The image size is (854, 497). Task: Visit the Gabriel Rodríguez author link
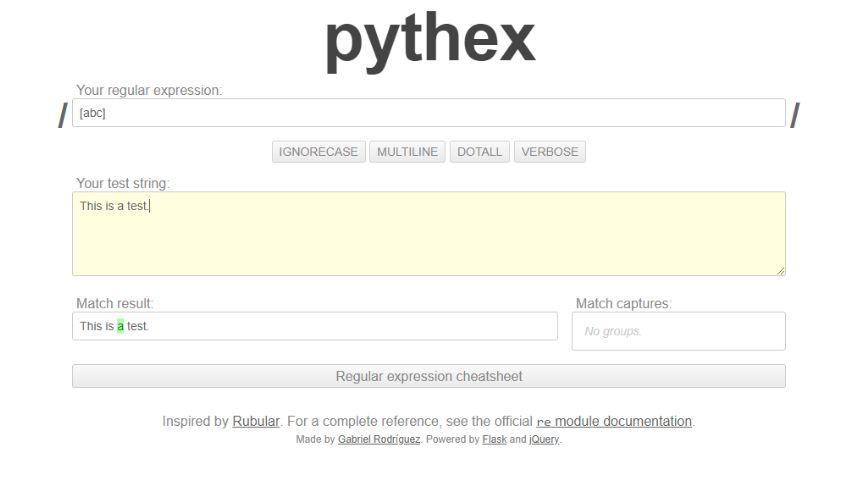(379, 440)
